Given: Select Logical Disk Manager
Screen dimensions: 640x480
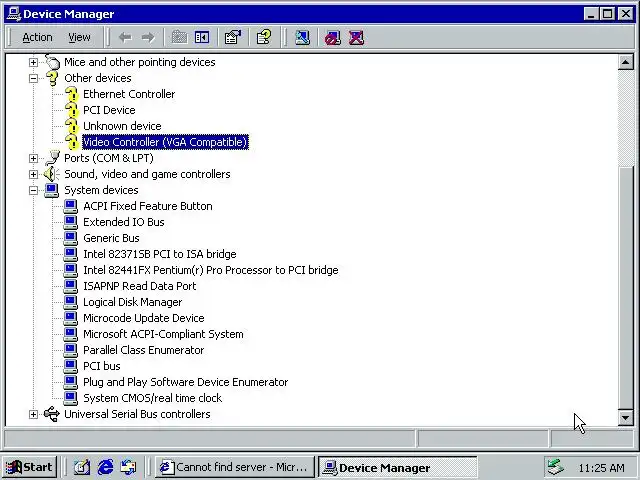Looking at the screenshot, I should point(133,302).
